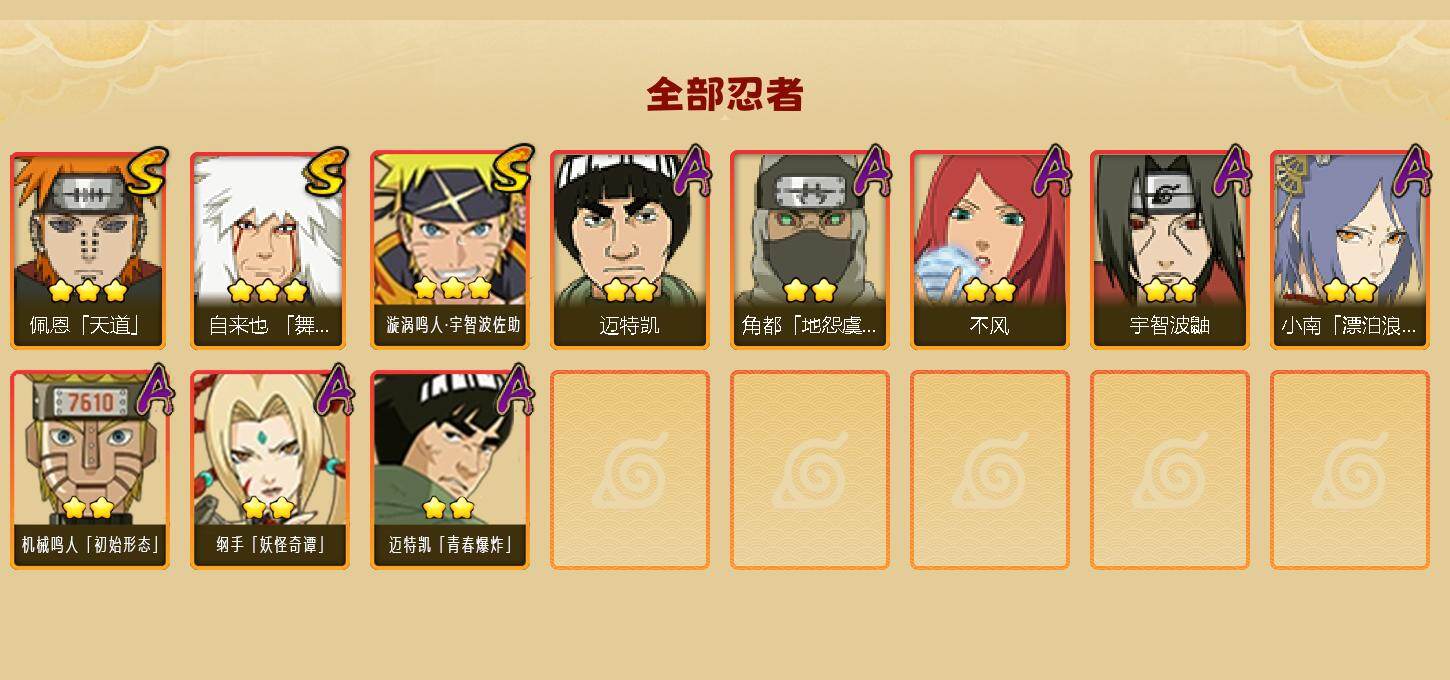Image resolution: width=1450 pixels, height=680 pixels.
Task: Select the 佩恩「天道」 ninja card
Action: point(89,250)
